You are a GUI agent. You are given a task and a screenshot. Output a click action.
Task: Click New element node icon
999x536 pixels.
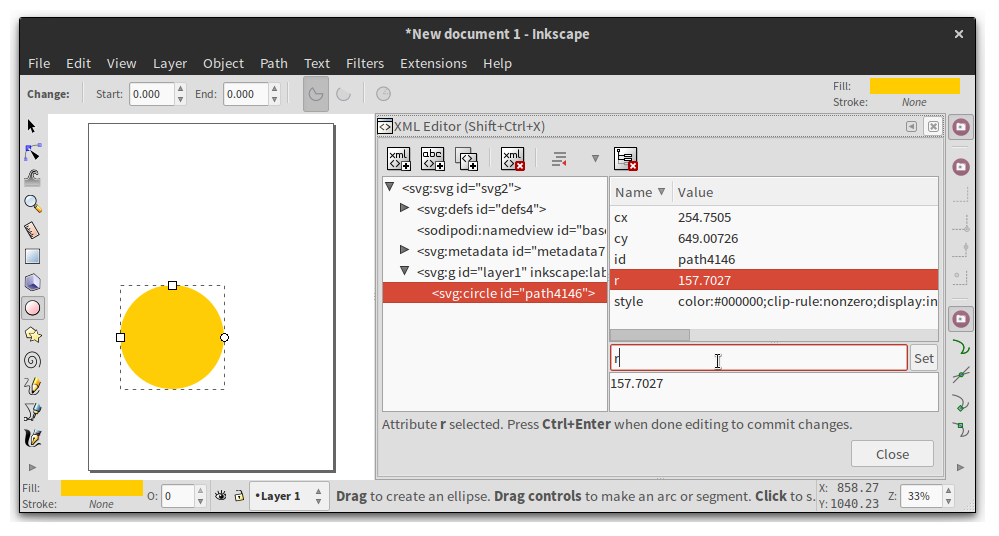(399, 159)
